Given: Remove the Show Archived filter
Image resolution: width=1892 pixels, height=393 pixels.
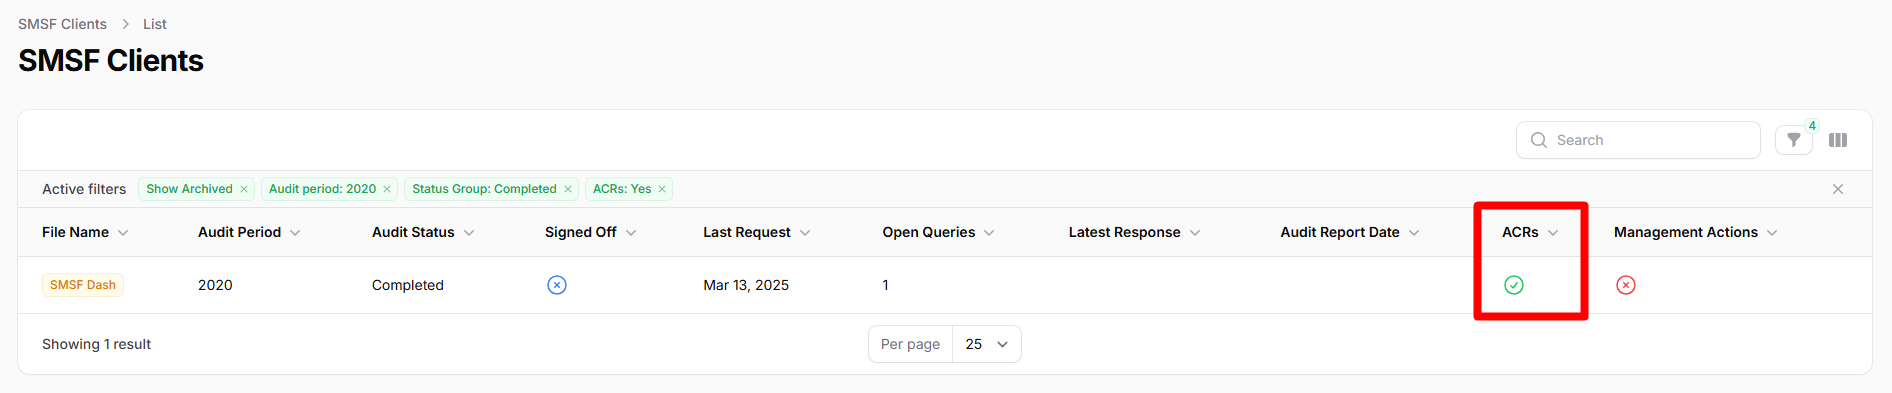Looking at the screenshot, I should click(x=244, y=189).
